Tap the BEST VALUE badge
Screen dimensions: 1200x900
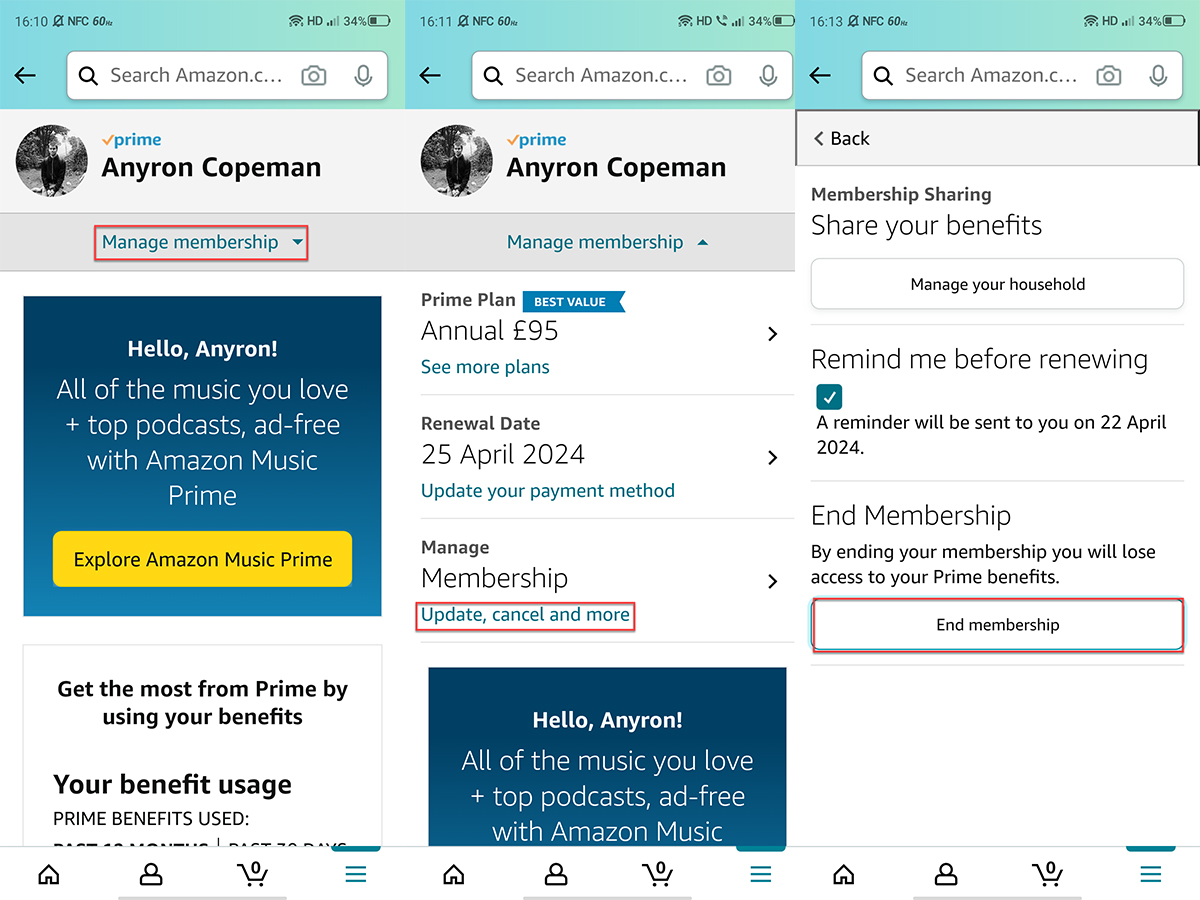(x=573, y=301)
